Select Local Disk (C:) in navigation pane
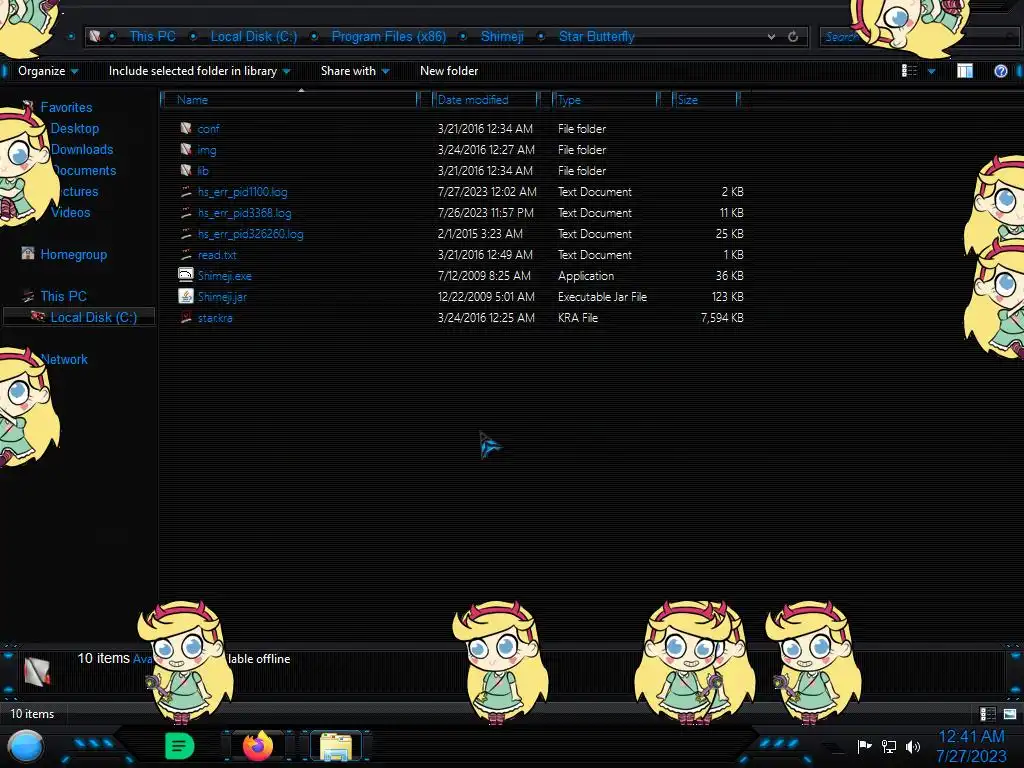Image resolution: width=1024 pixels, height=768 pixels. pyautogui.click(x=93, y=317)
